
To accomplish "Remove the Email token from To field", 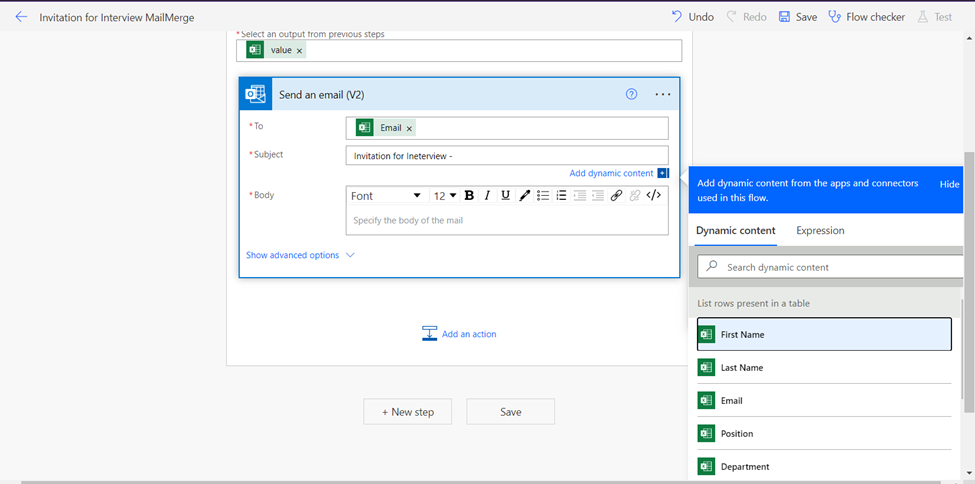I will [x=409, y=128].
